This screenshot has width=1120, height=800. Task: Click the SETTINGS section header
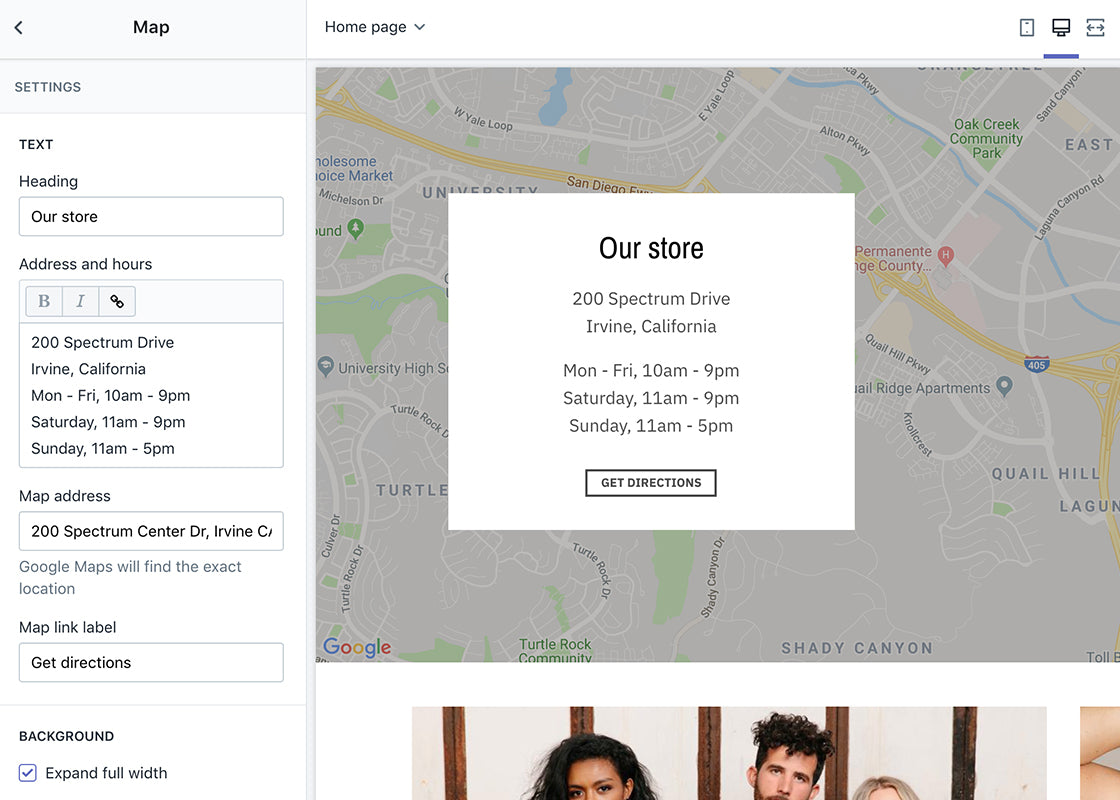pyautogui.click(x=48, y=87)
